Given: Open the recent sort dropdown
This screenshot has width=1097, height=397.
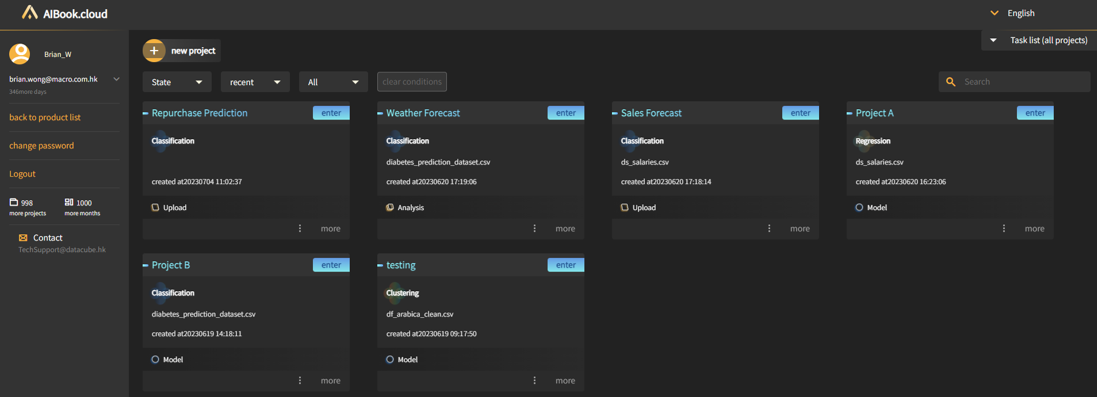Looking at the screenshot, I should (x=255, y=82).
